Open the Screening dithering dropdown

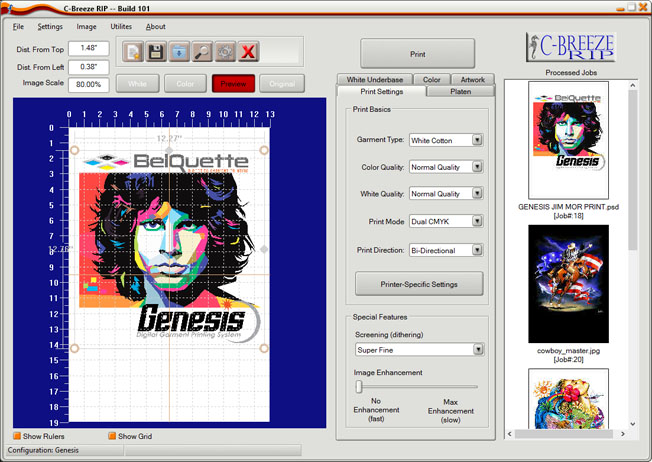[478, 350]
